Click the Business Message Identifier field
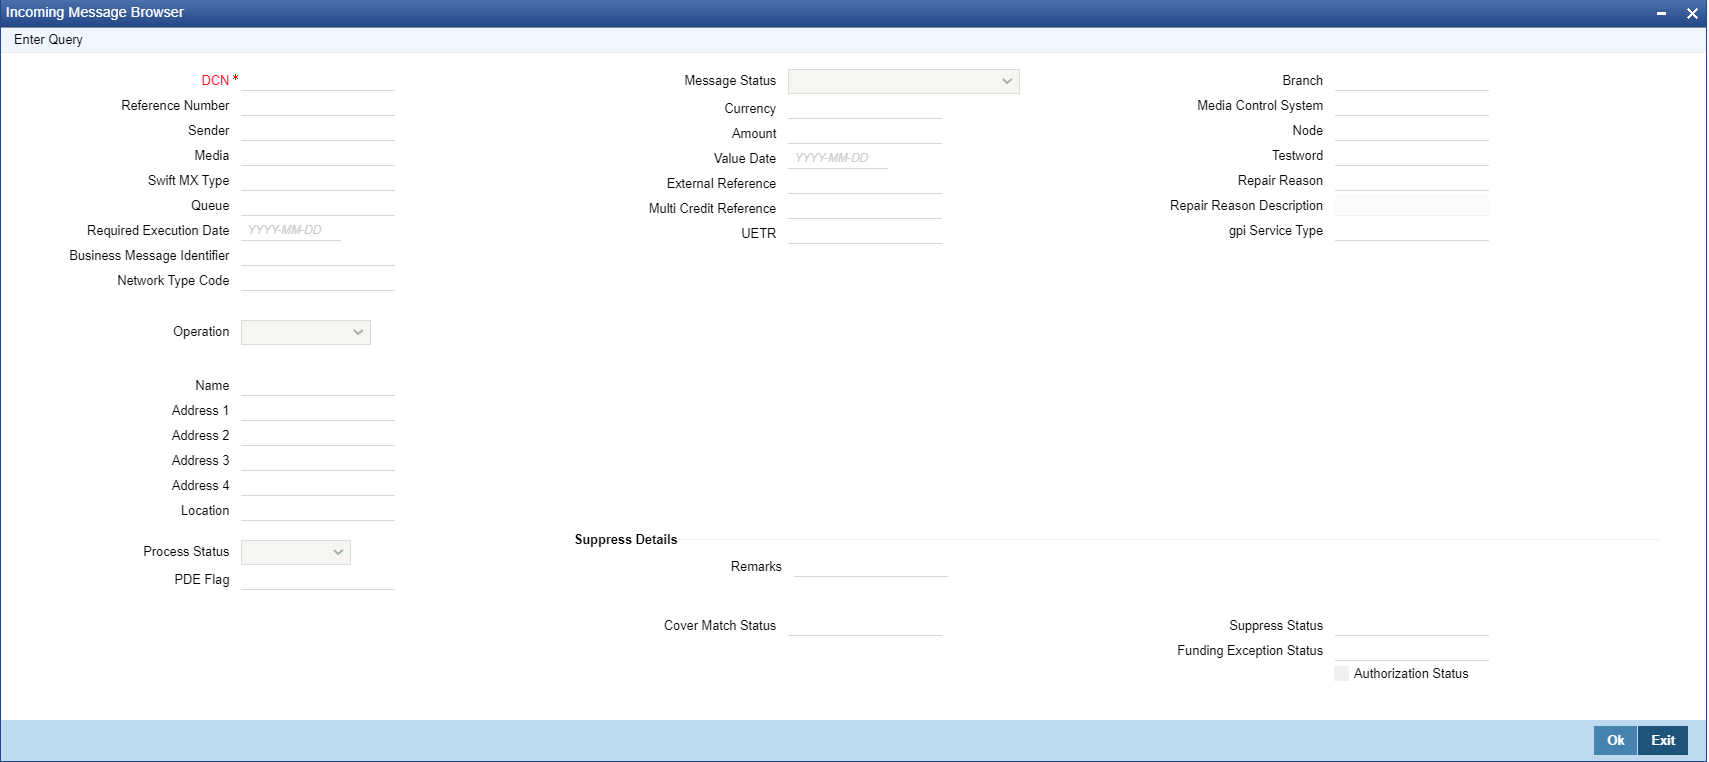The height and width of the screenshot is (762, 1709). coord(318,256)
